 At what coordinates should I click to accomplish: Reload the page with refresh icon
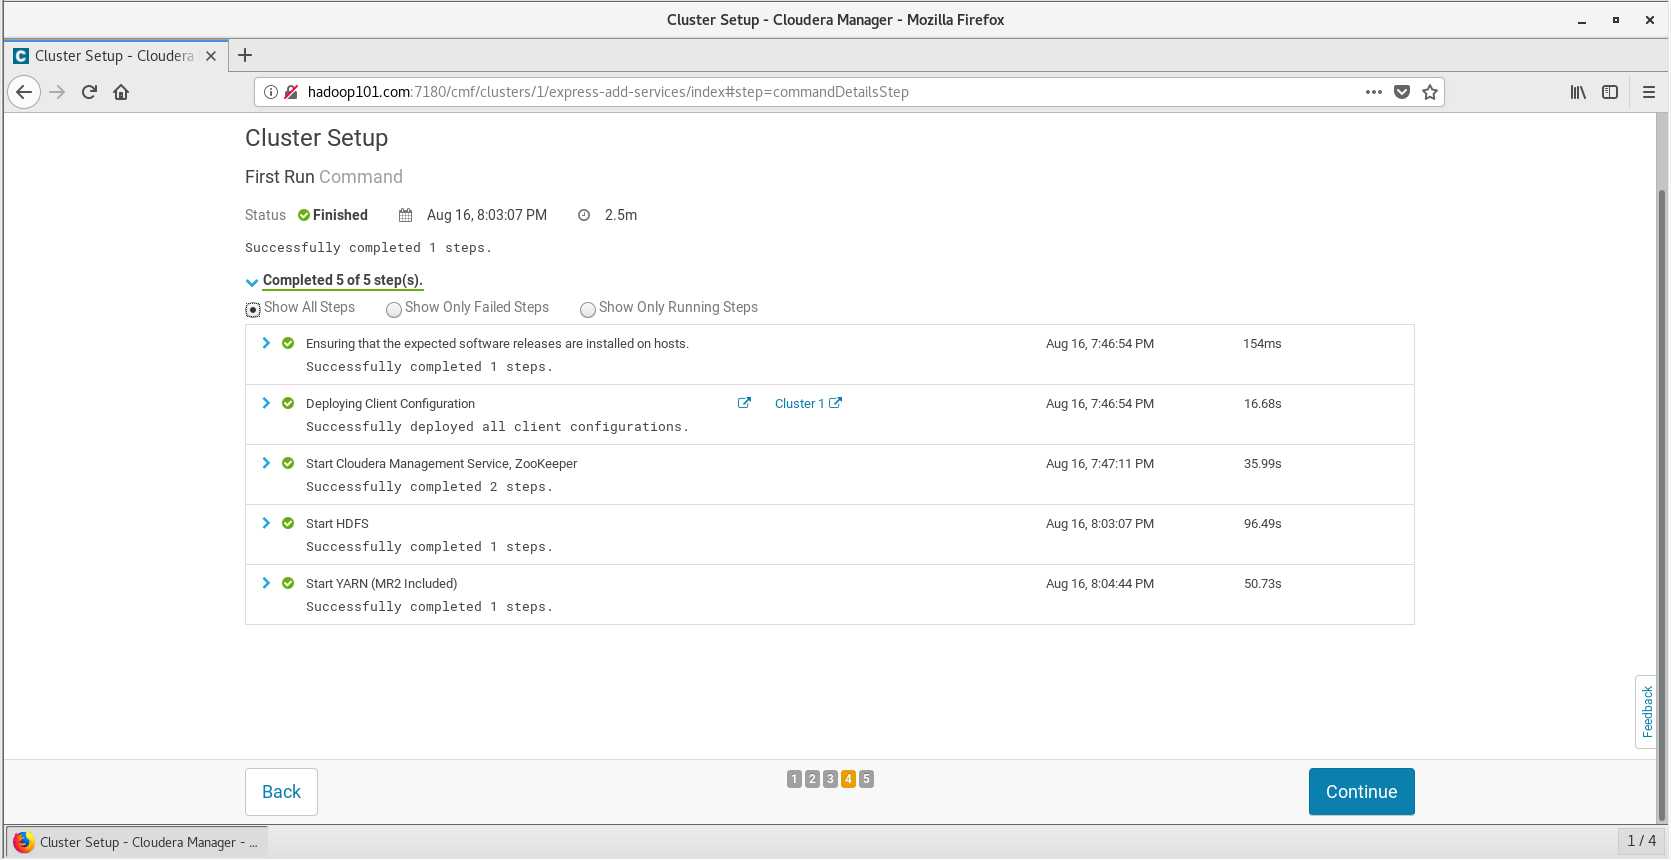pyautogui.click(x=89, y=92)
